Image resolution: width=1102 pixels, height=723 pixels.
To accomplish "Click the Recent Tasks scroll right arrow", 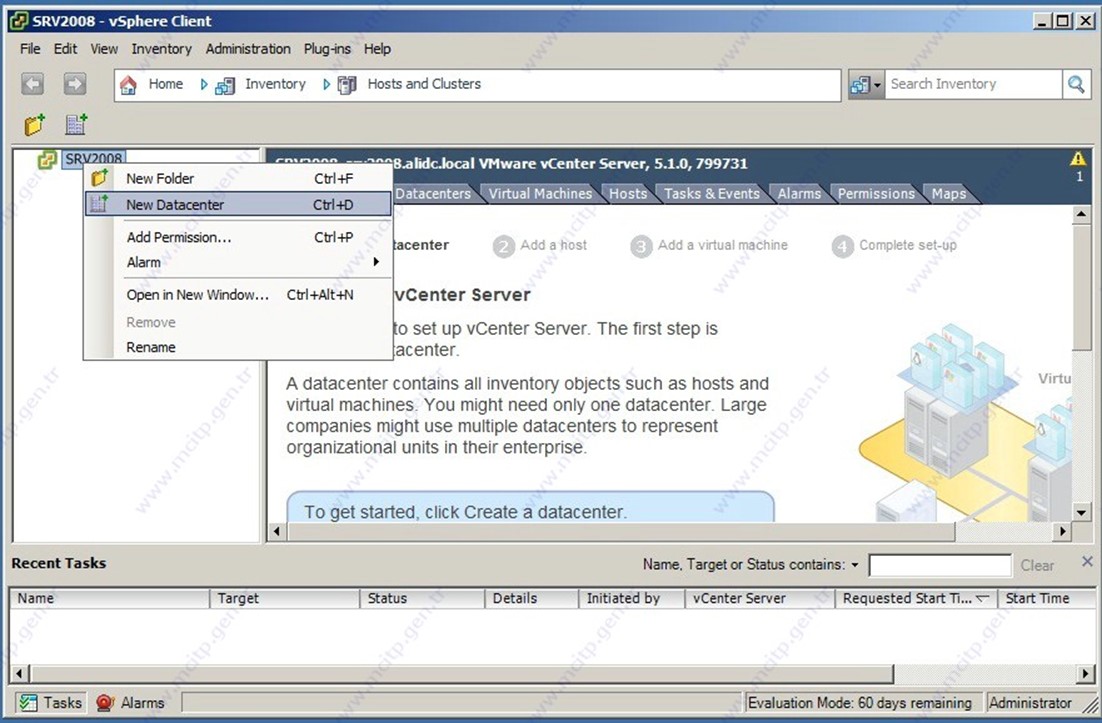I will click(1087, 674).
